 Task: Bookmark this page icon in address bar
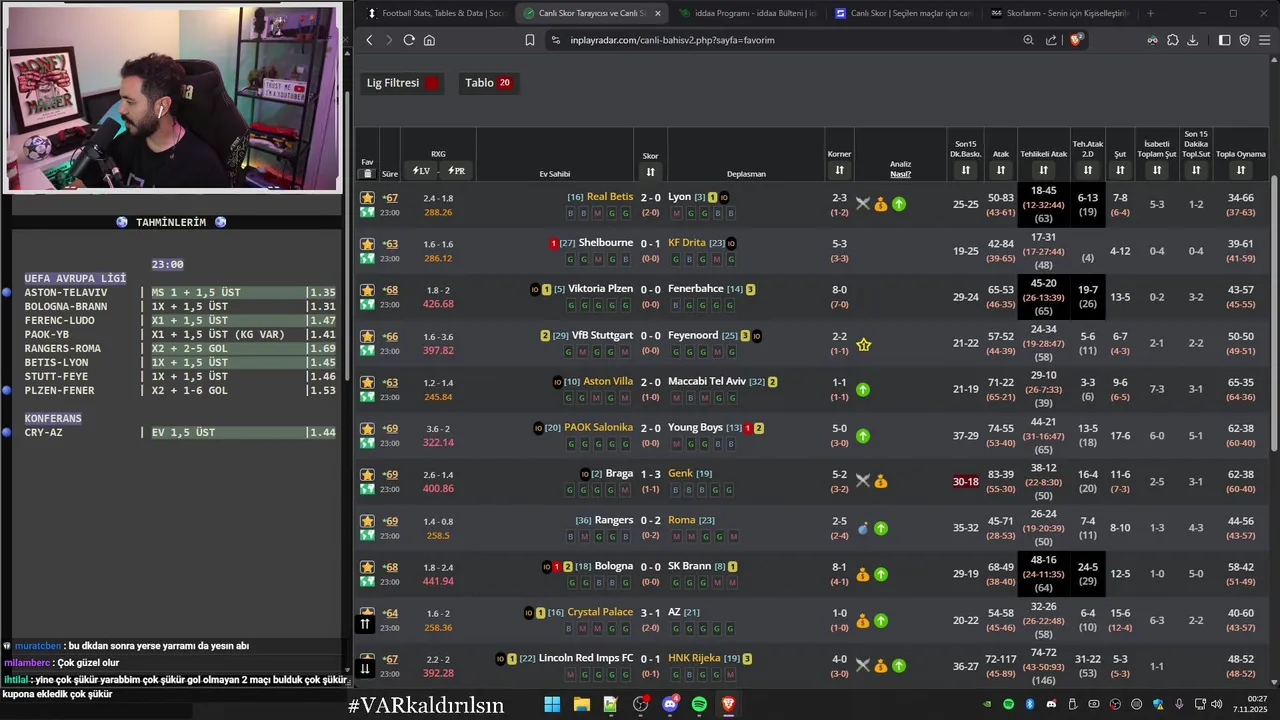point(530,40)
